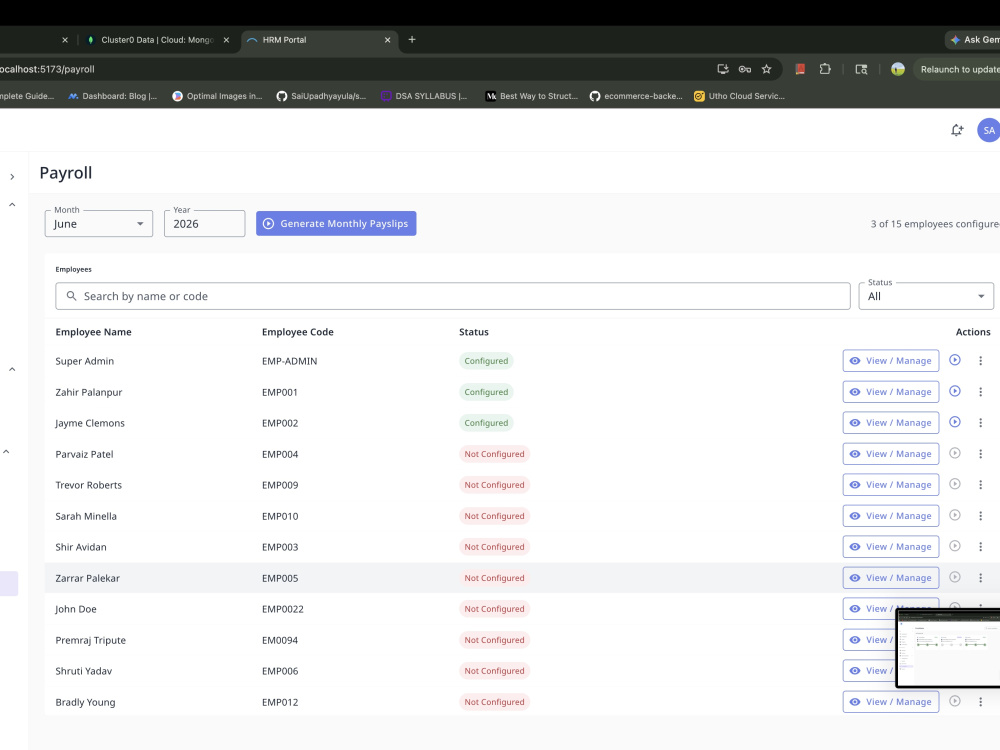Click View / Manage for Parvaiz Patel

tap(890, 453)
